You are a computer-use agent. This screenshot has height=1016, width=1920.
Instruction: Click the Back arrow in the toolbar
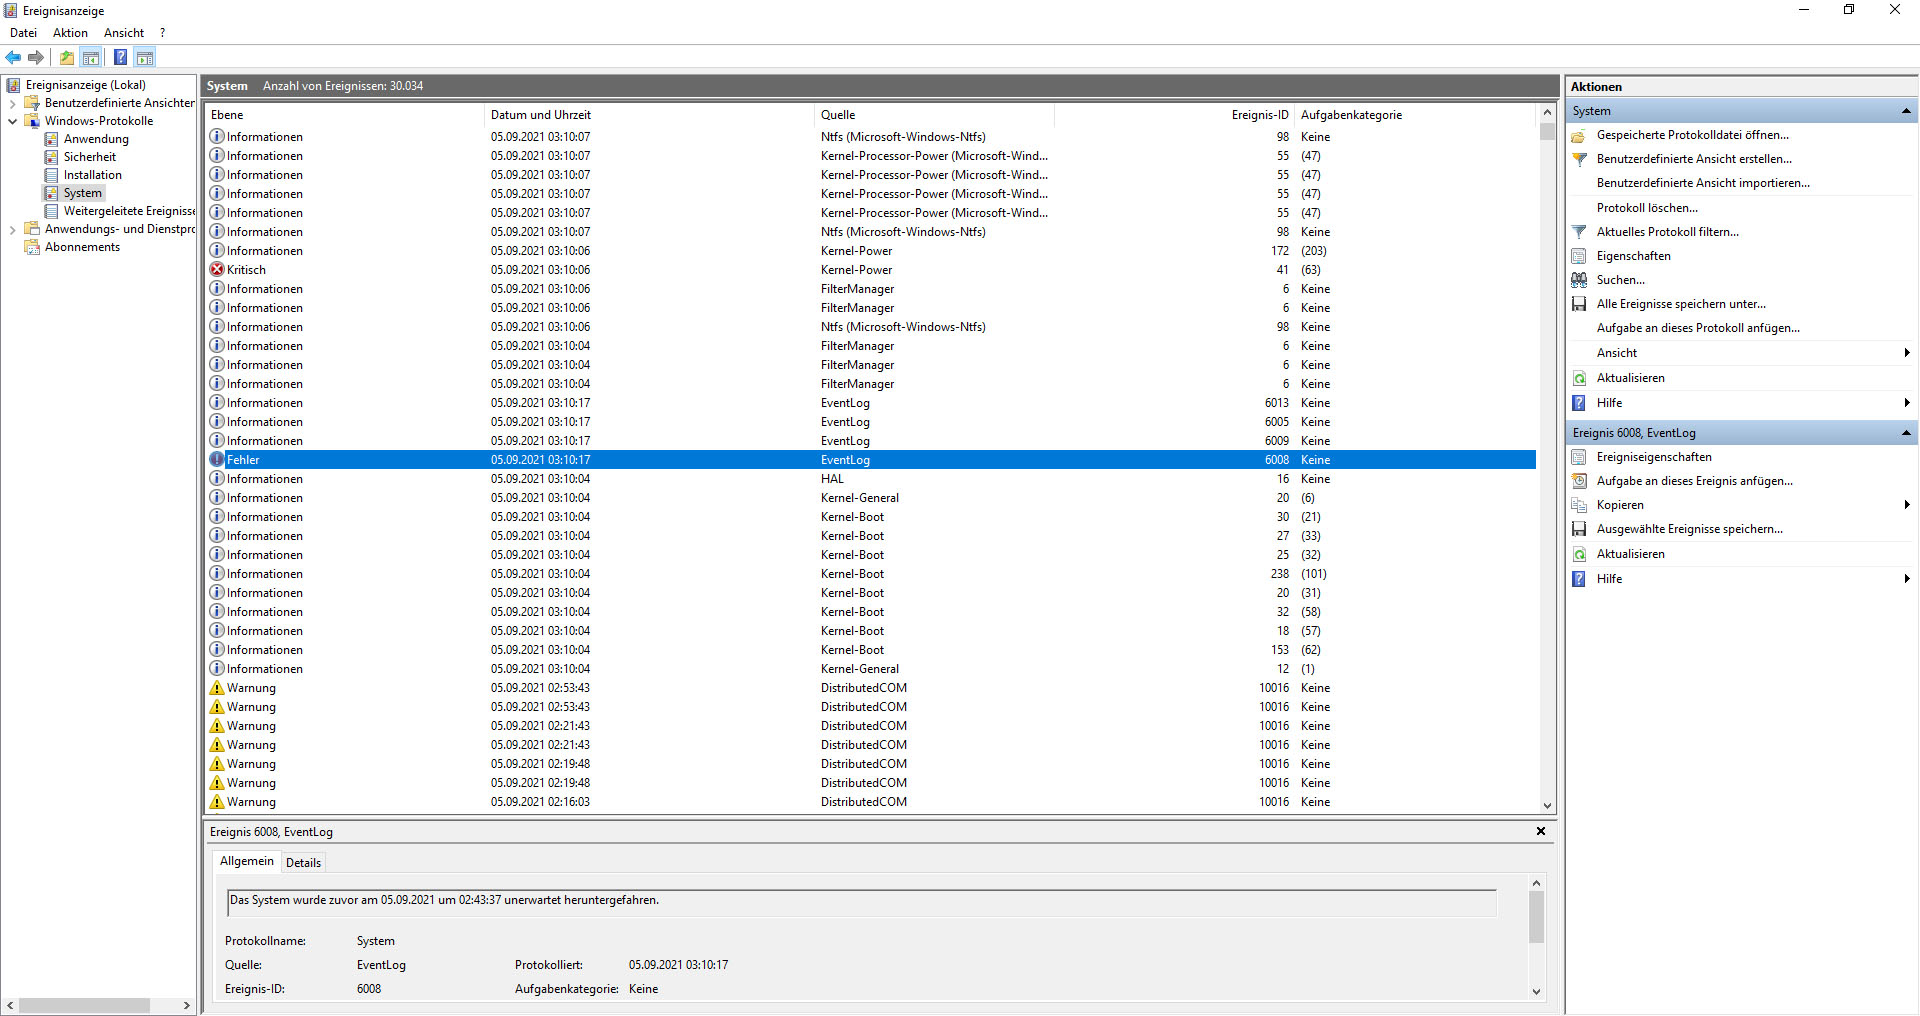13,58
